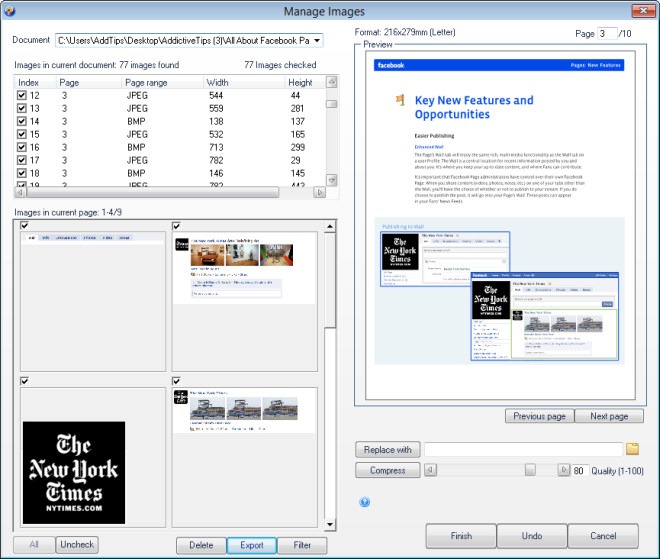Image resolution: width=660 pixels, height=559 pixels.
Task: Select width value 713 in row 16
Action: coord(216,147)
